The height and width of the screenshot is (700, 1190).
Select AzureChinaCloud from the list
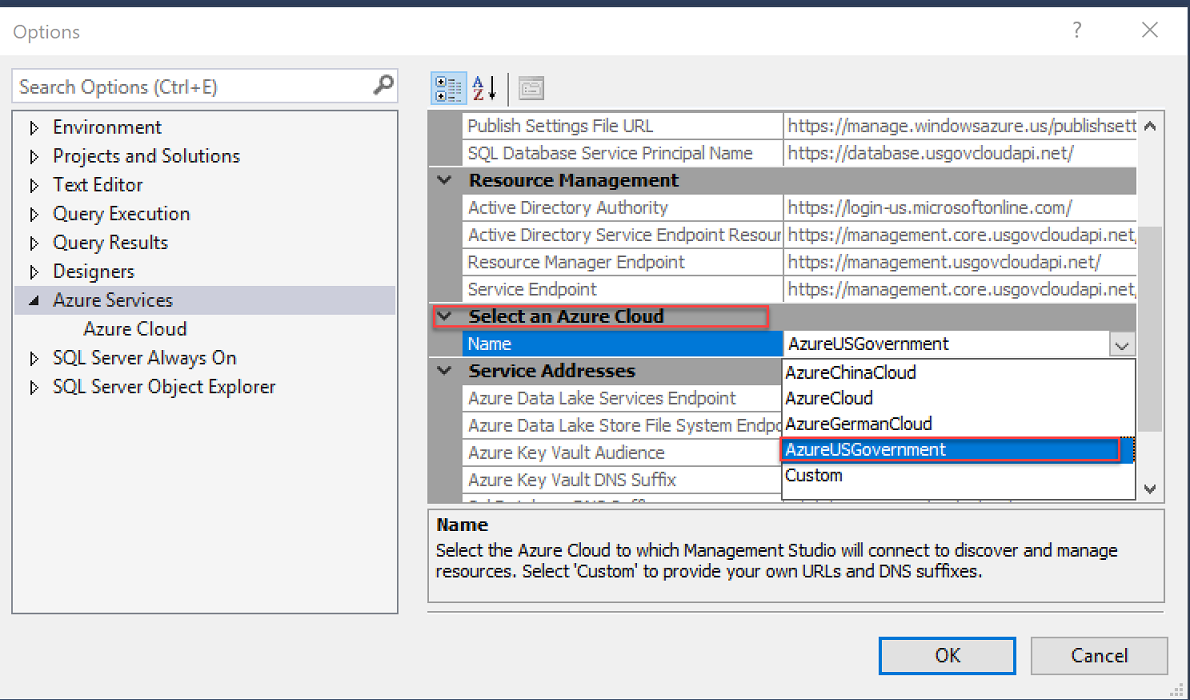click(x=850, y=372)
